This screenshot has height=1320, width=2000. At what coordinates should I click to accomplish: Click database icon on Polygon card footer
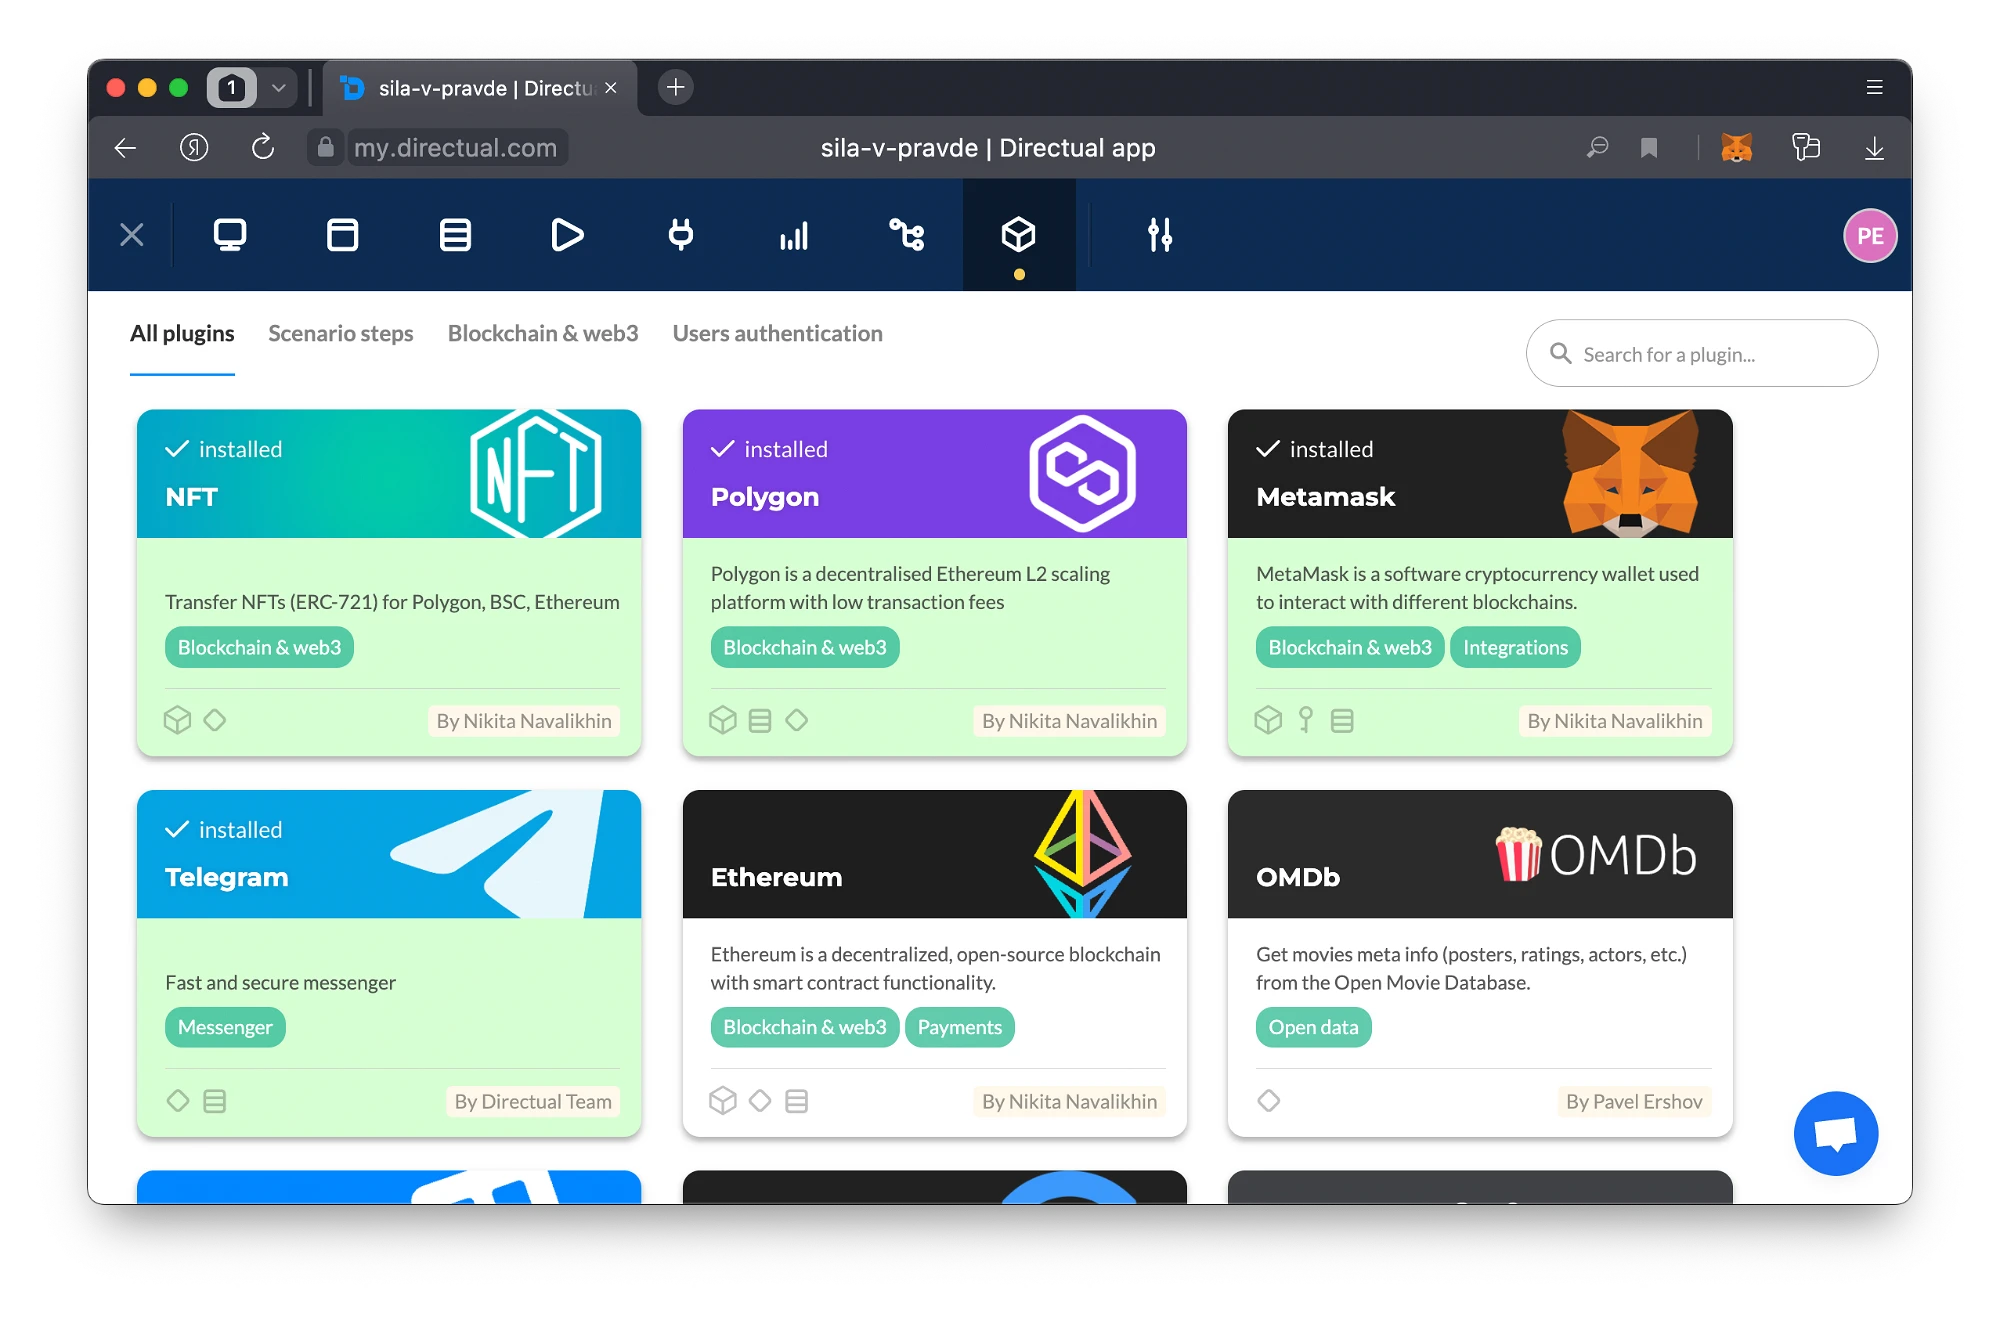point(760,720)
